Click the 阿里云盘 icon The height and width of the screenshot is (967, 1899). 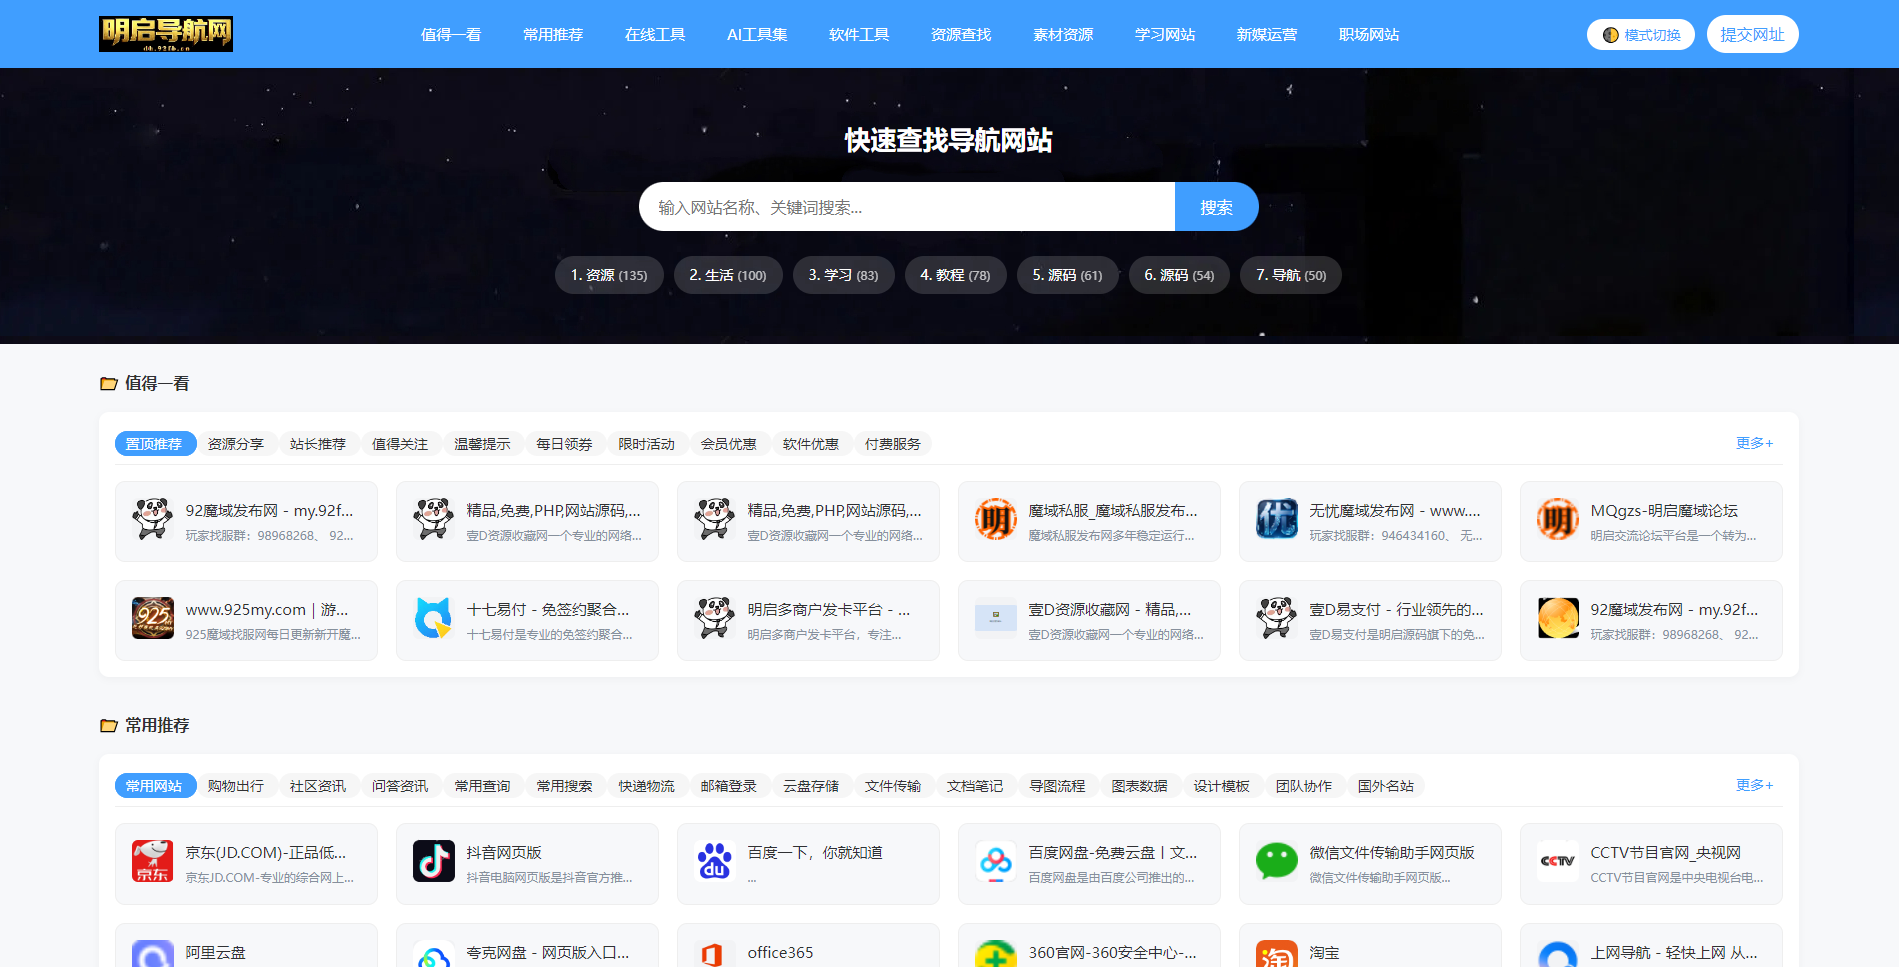pos(153,953)
